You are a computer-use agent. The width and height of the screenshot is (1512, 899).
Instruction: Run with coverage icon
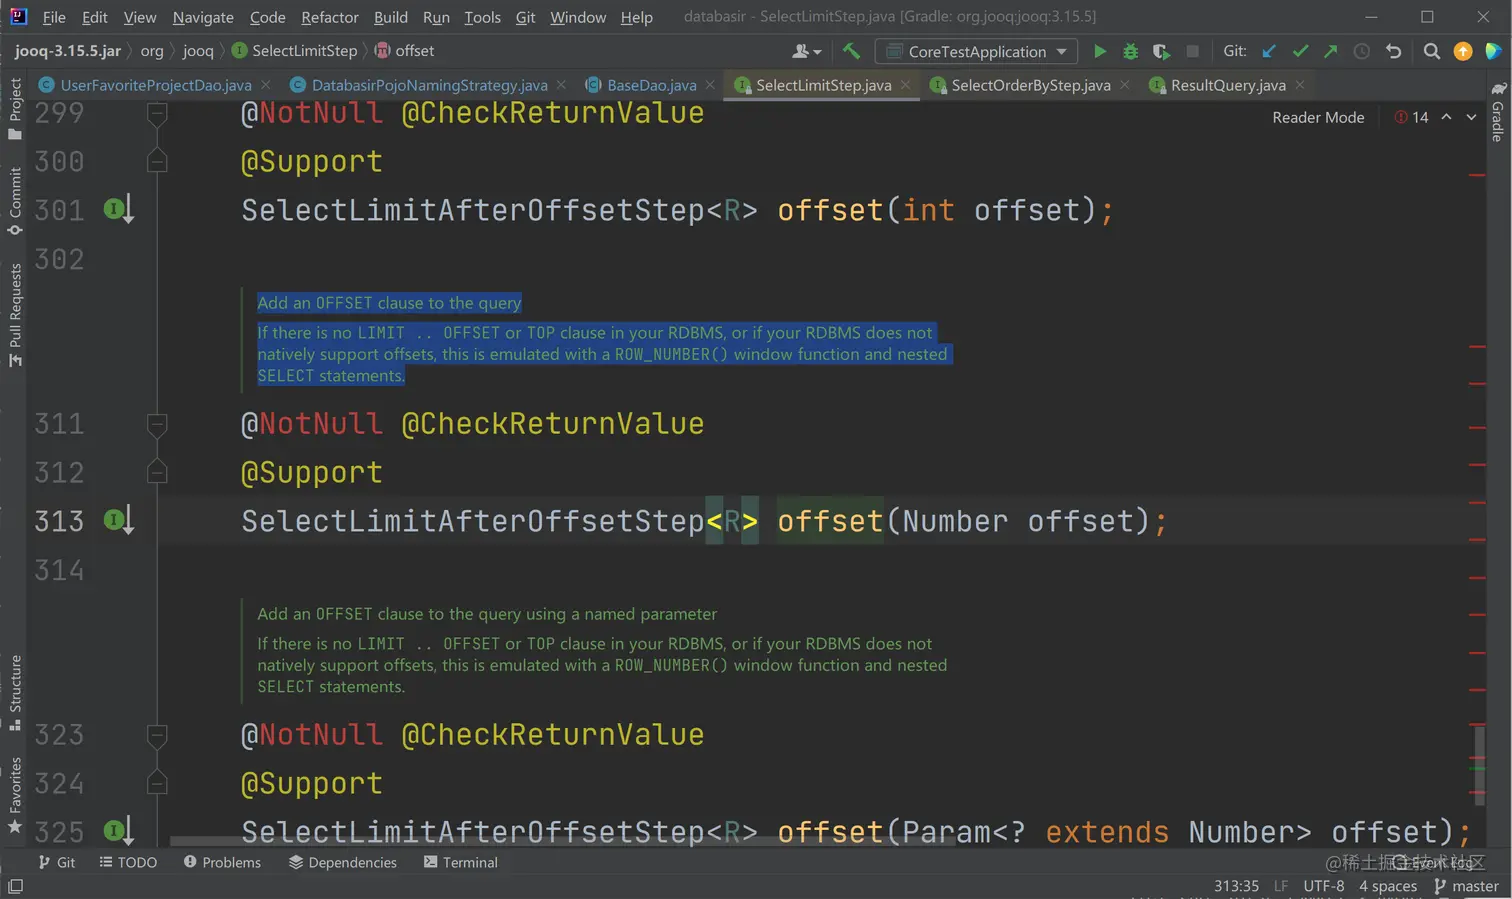pos(1161,51)
